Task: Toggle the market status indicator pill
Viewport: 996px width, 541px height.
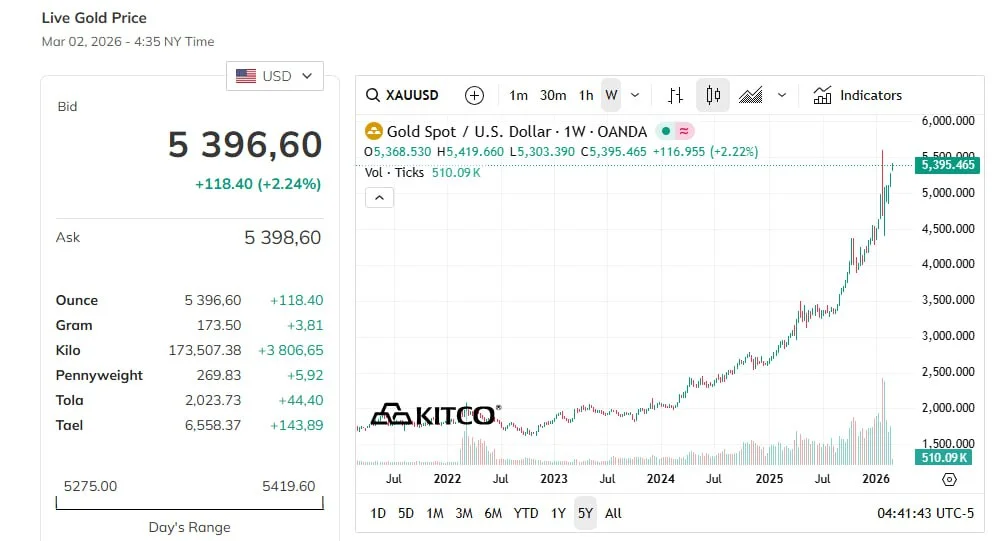Action: click(x=675, y=131)
